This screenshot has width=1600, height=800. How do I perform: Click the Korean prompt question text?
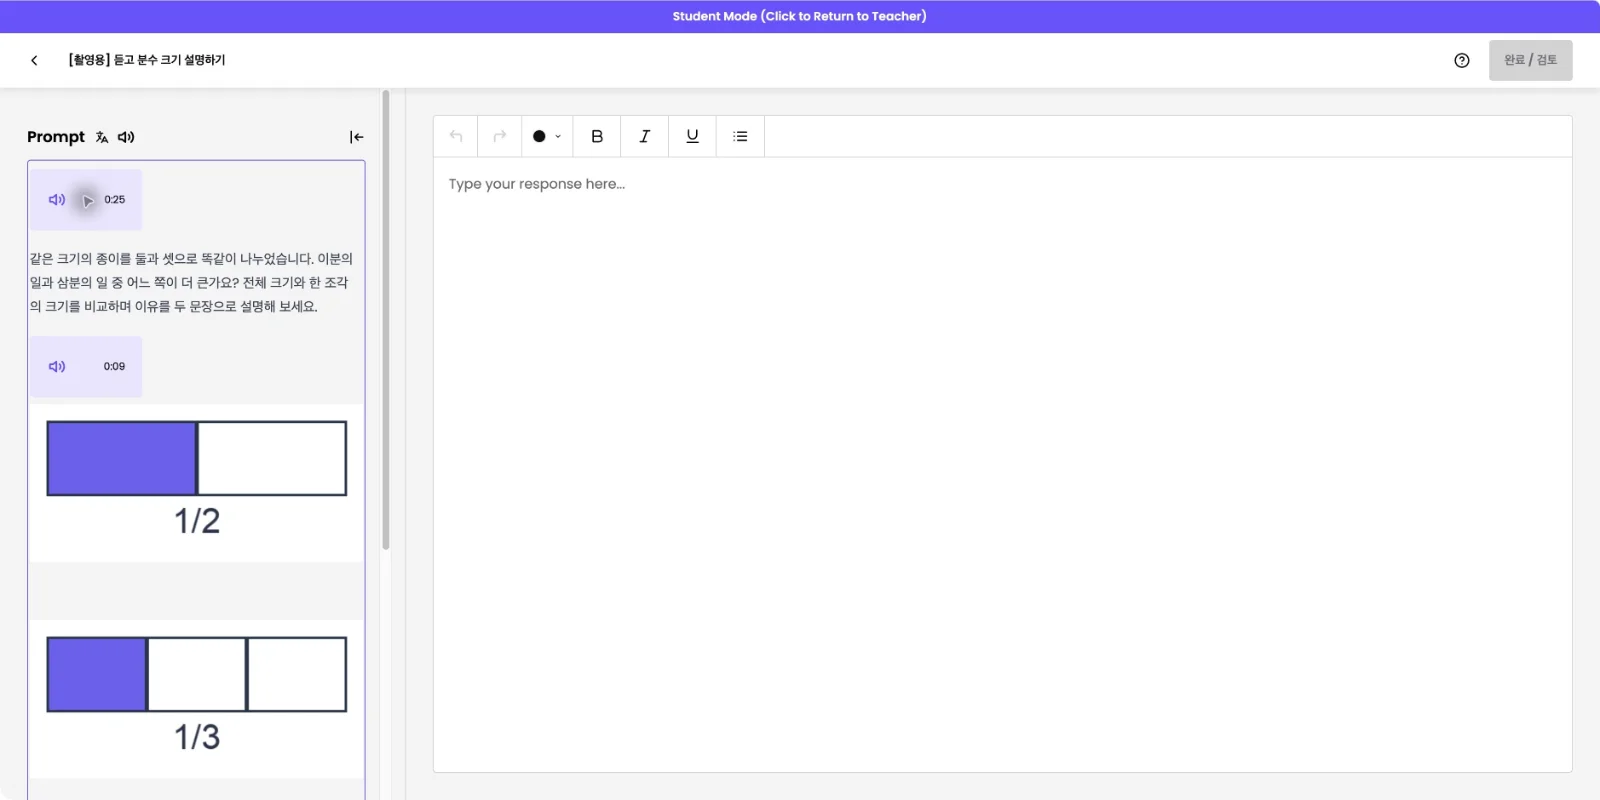(191, 283)
